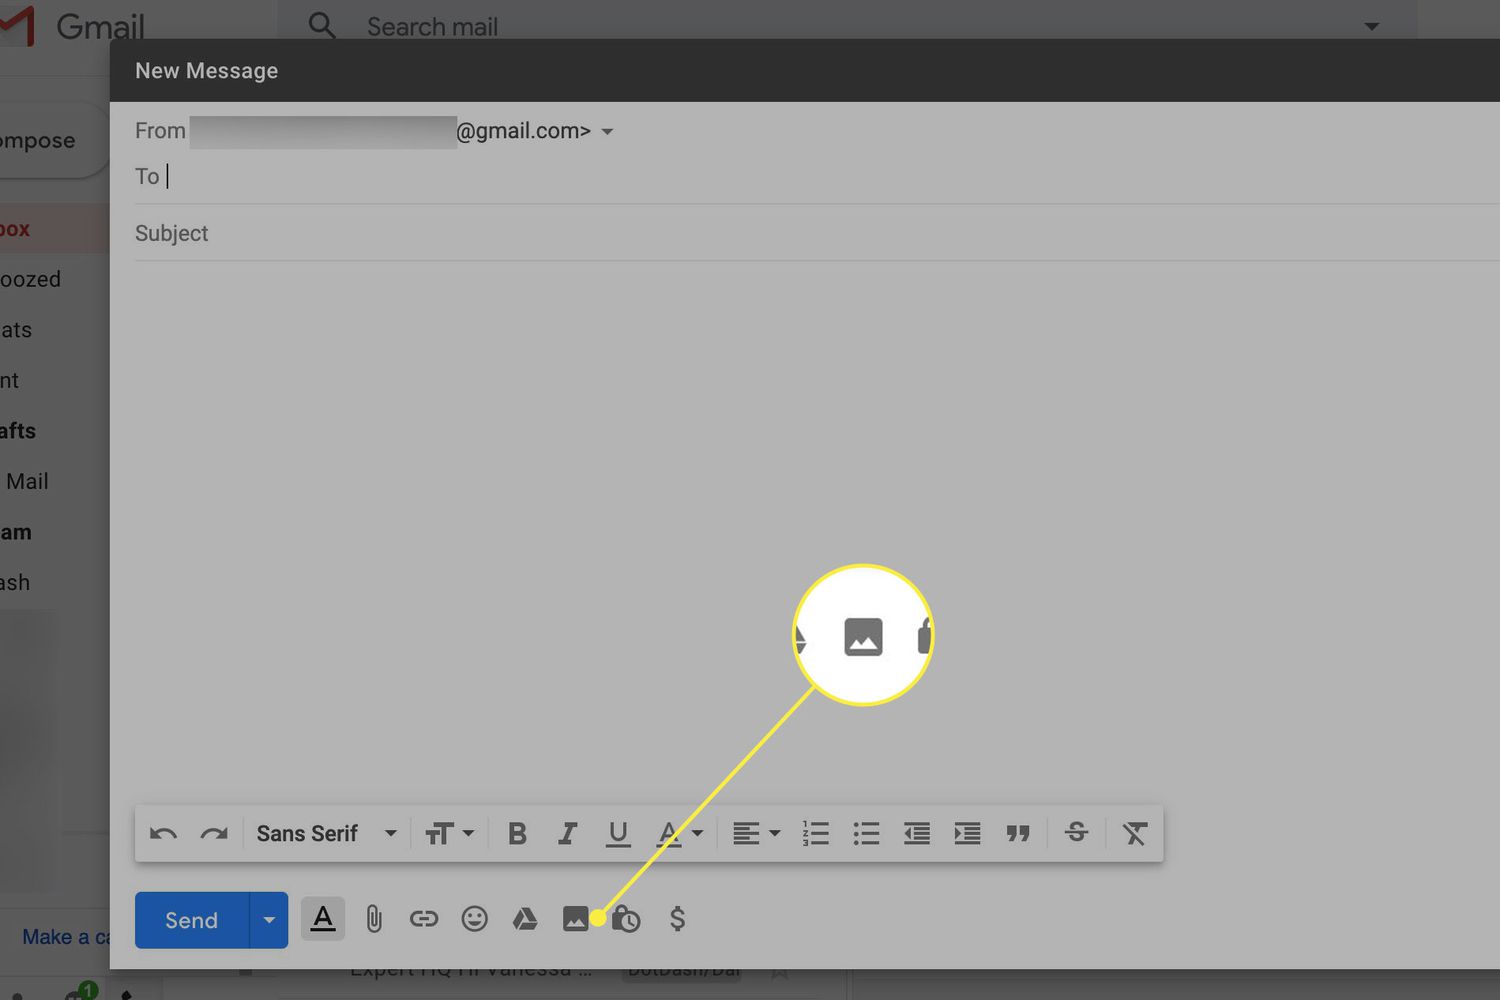Screen dimensions: 1500x1000
Task: Click the Search mail magnifier icon
Action: coord(322,25)
